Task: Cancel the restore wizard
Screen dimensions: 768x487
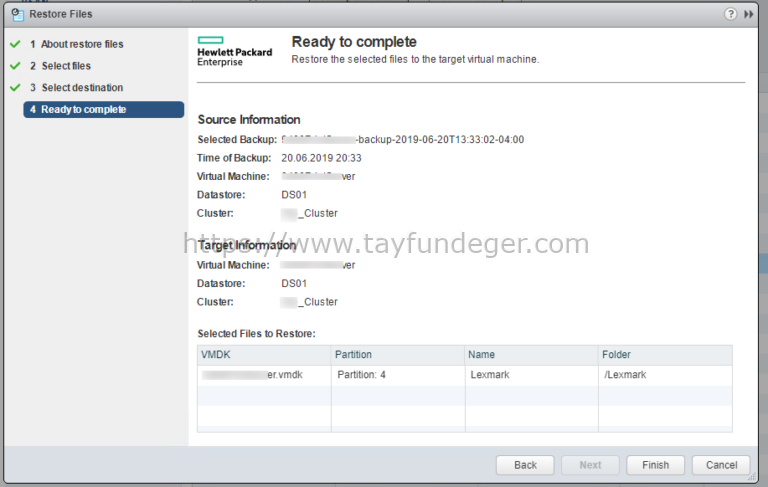Action: click(721, 465)
